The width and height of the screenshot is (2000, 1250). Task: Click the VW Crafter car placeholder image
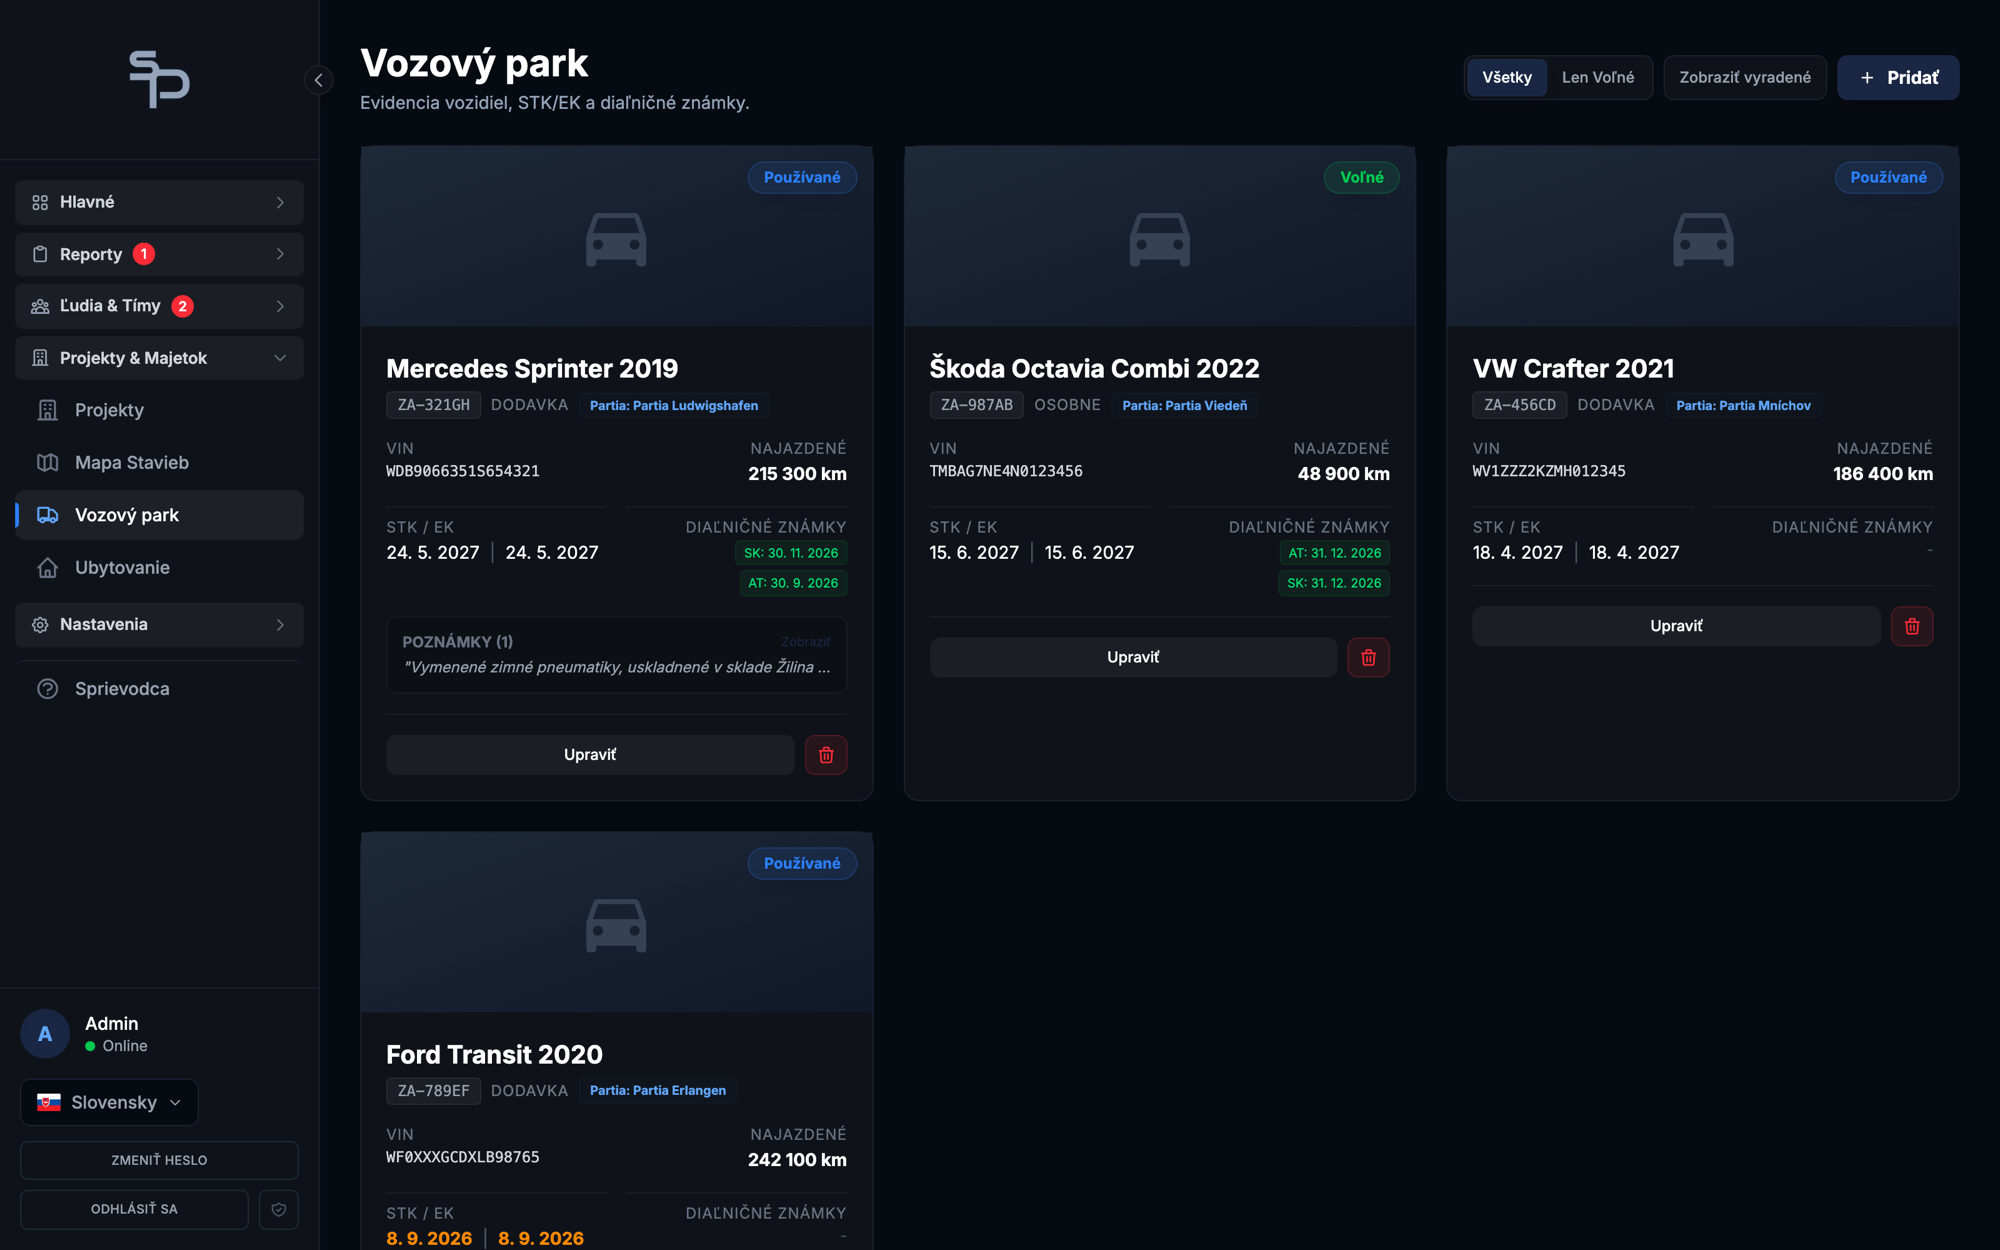coord(1703,239)
